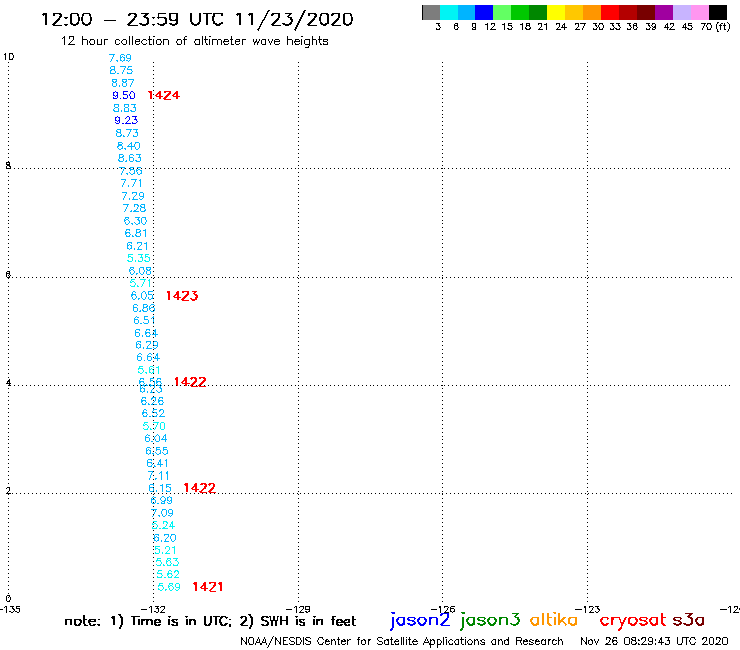Image resolution: width=740 pixels, height=650 pixels.
Task: Select the wave height value 8.63
Action: point(129,158)
